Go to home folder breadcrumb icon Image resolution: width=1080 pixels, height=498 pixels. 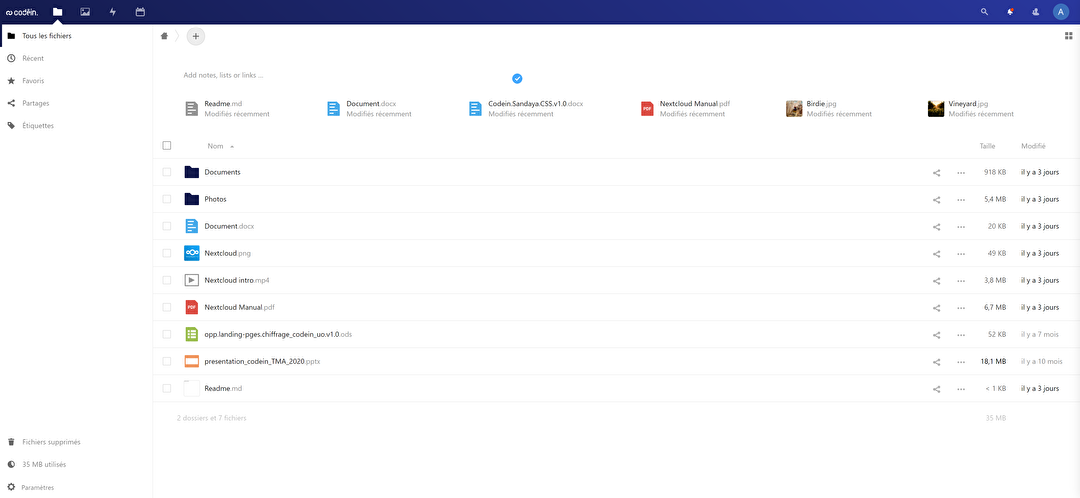164,36
